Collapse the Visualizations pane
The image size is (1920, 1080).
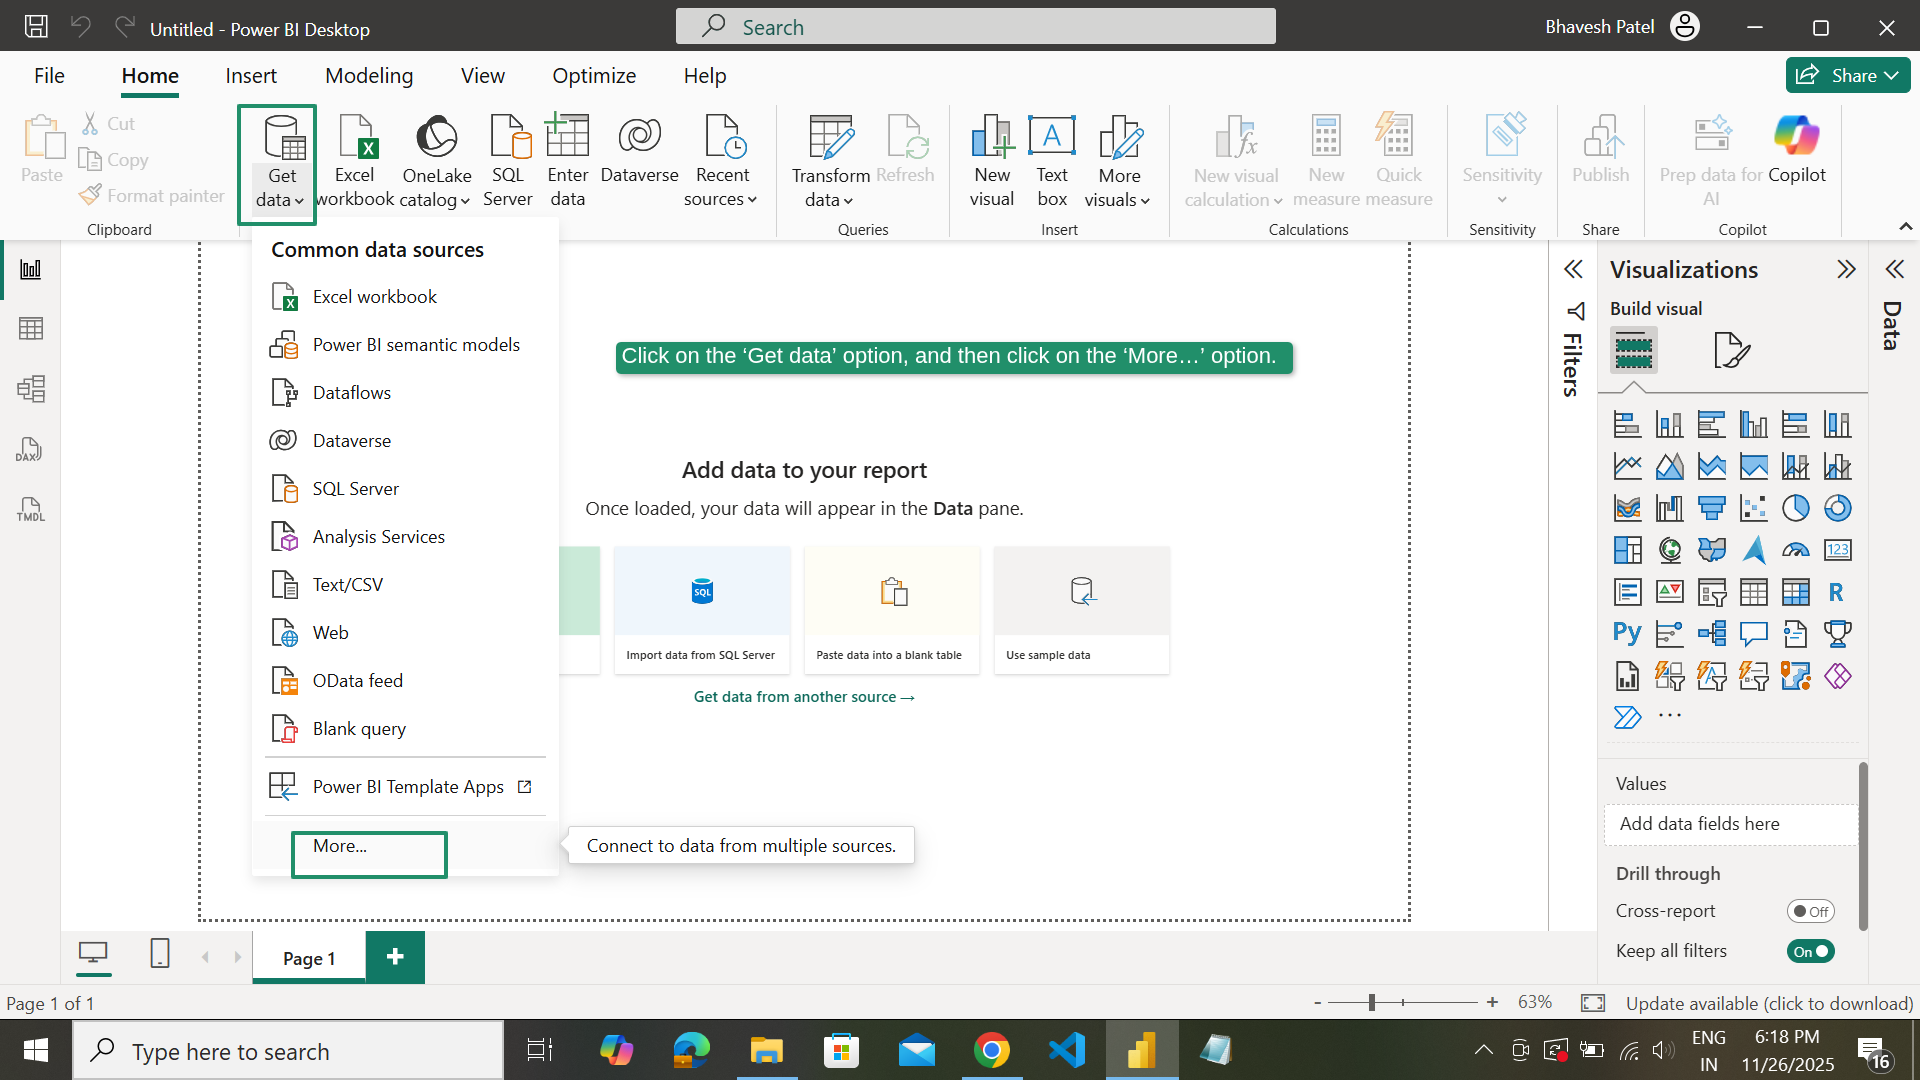(x=1845, y=268)
